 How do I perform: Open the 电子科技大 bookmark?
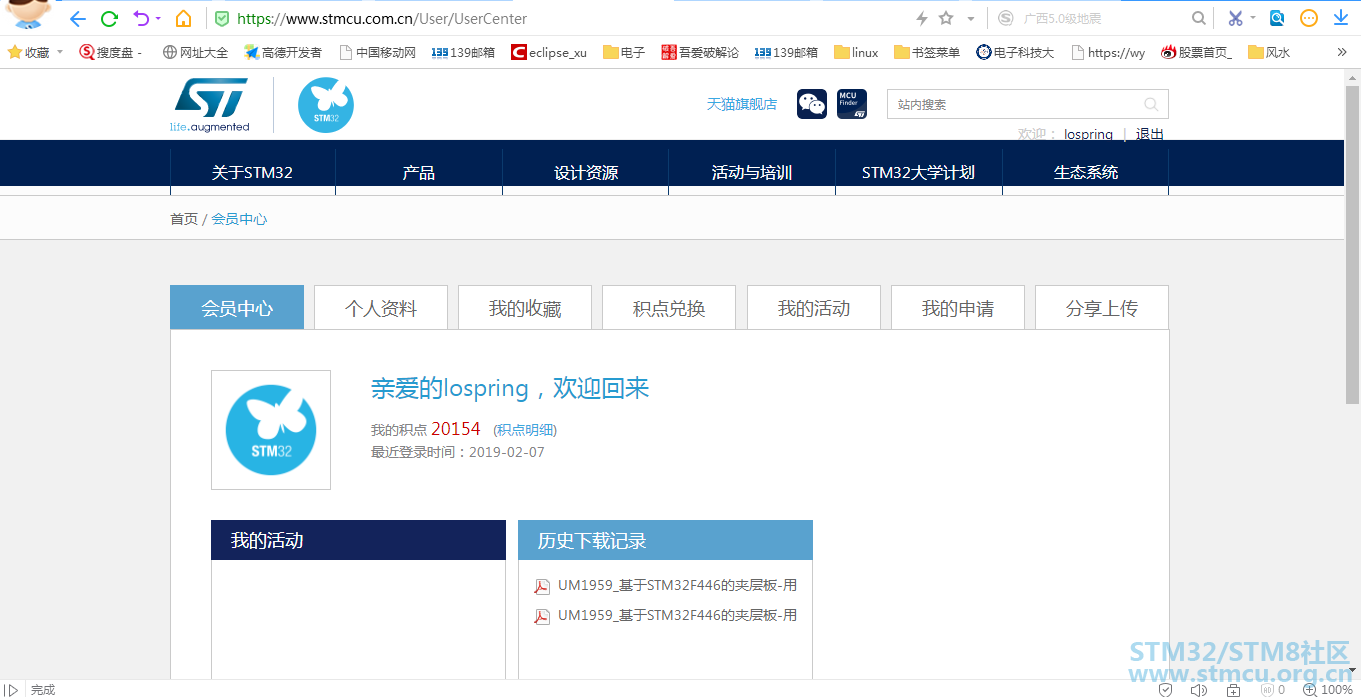click(x=1015, y=52)
